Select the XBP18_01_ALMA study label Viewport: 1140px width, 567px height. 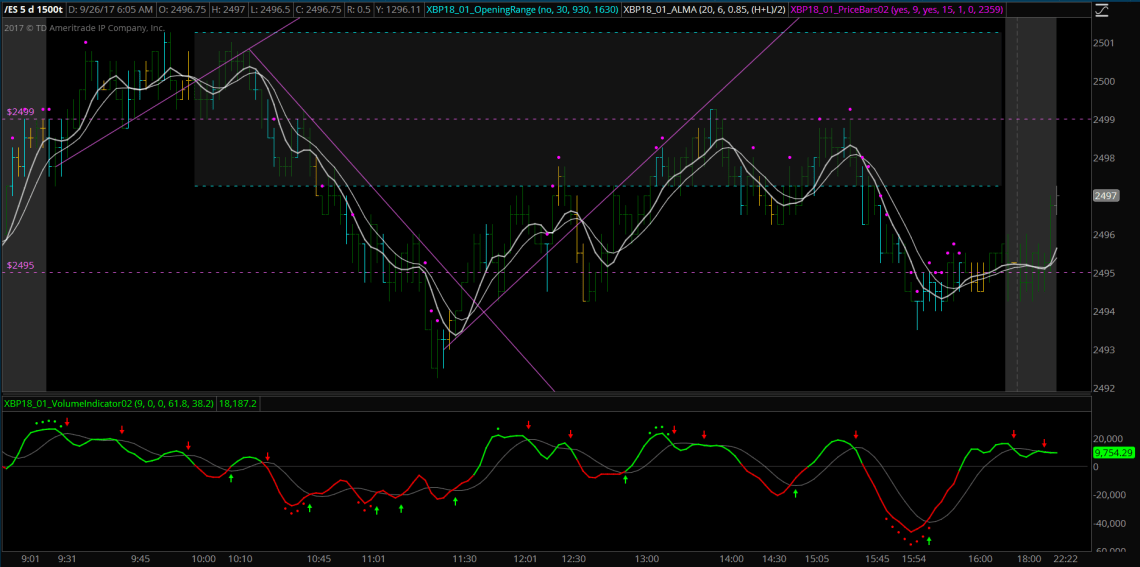pyautogui.click(x=703, y=10)
